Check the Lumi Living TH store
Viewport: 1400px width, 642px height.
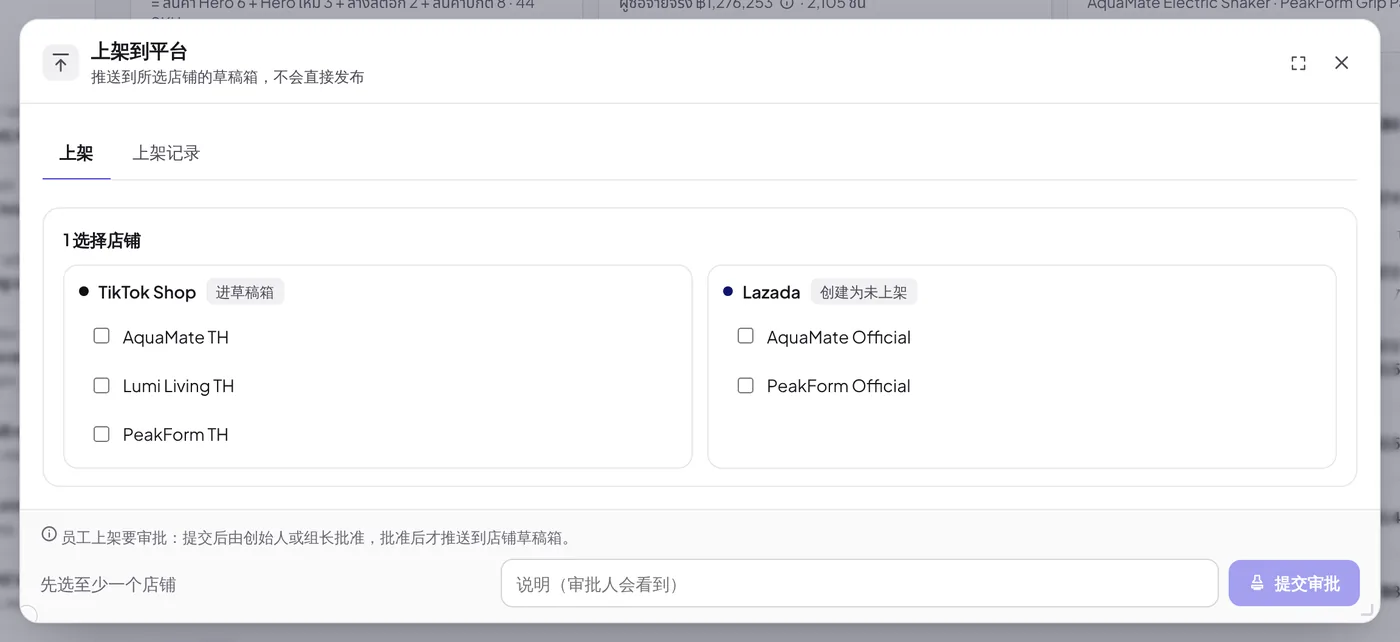coord(101,385)
